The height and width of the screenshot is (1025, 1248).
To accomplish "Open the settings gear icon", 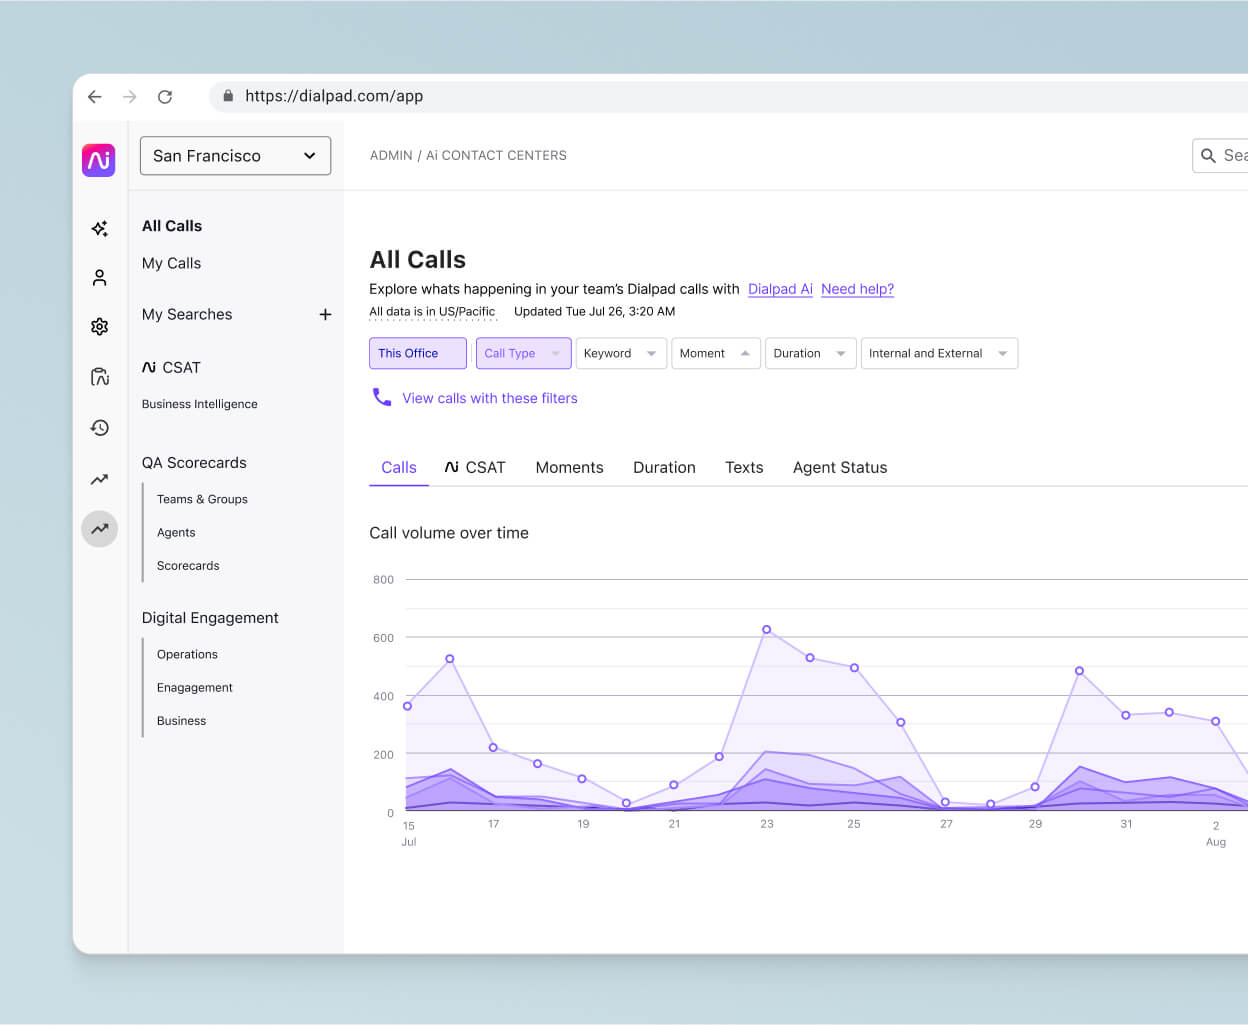I will [99, 326].
